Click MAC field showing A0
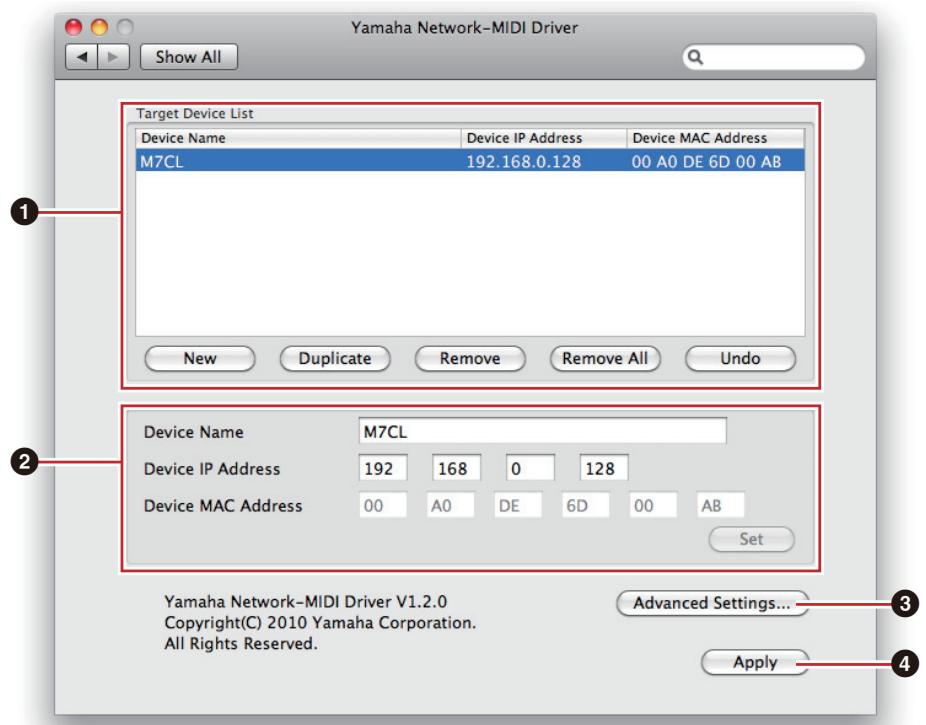This screenshot has height=725, width=926. click(x=450, y=505)
